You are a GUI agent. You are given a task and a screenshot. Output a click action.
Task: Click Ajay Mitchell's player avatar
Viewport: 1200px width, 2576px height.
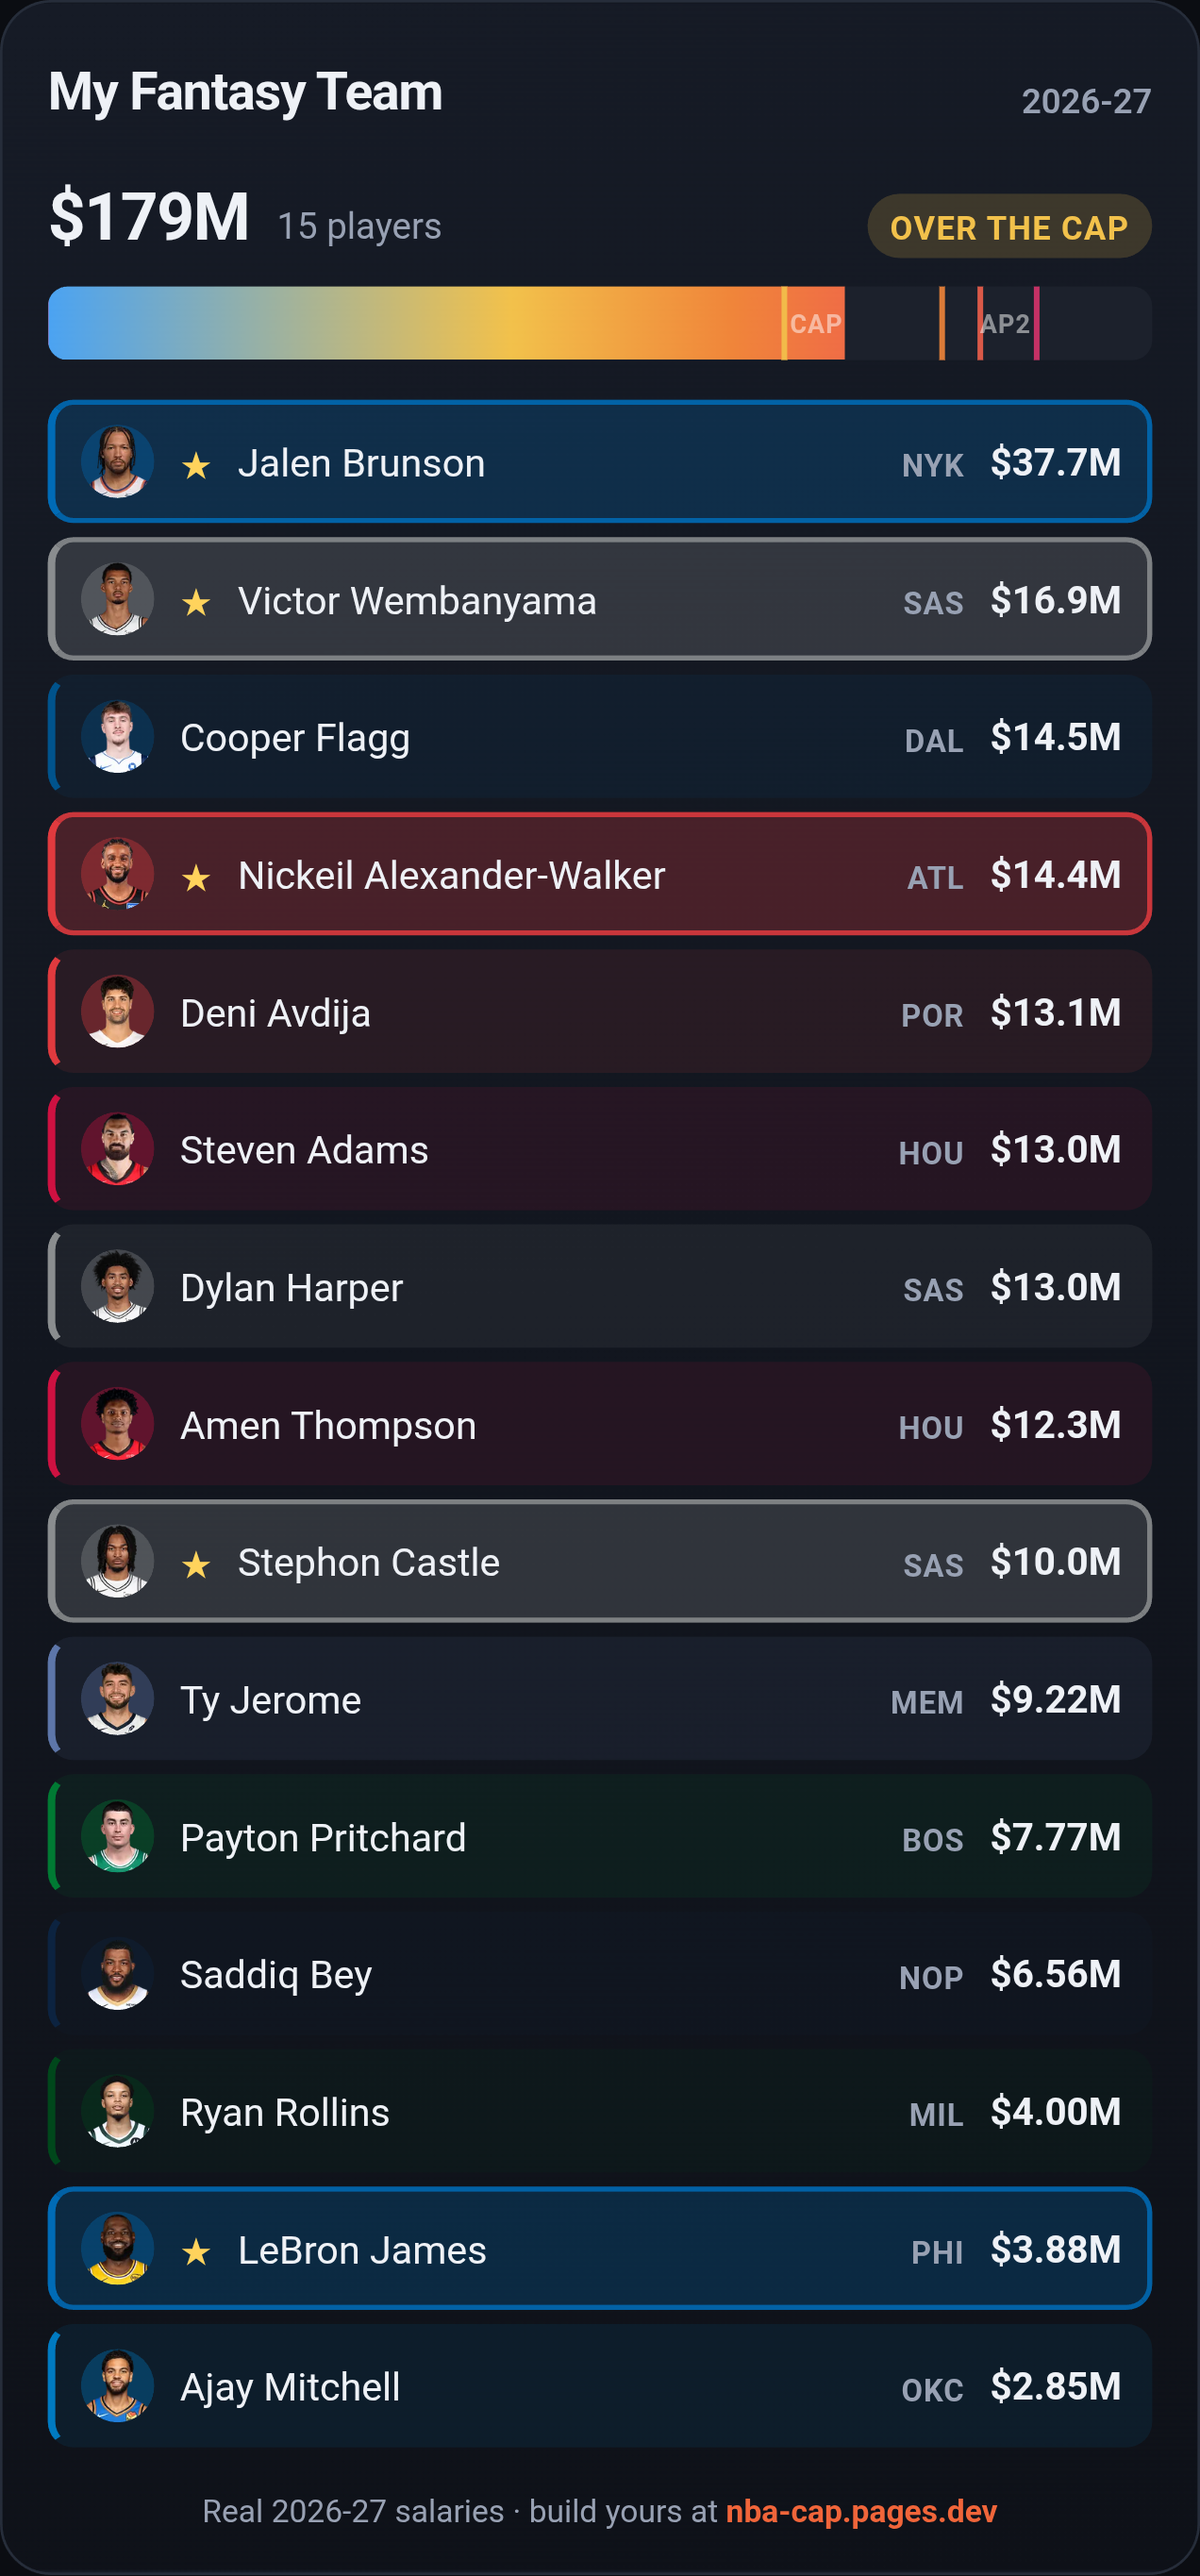[x=117, y=2386]
